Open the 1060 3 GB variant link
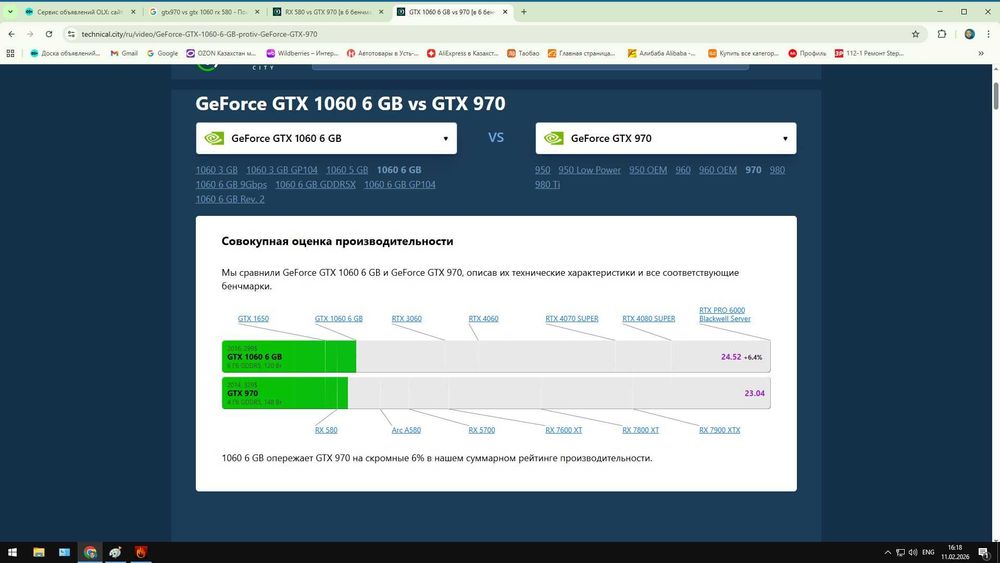 pos(216,170)
